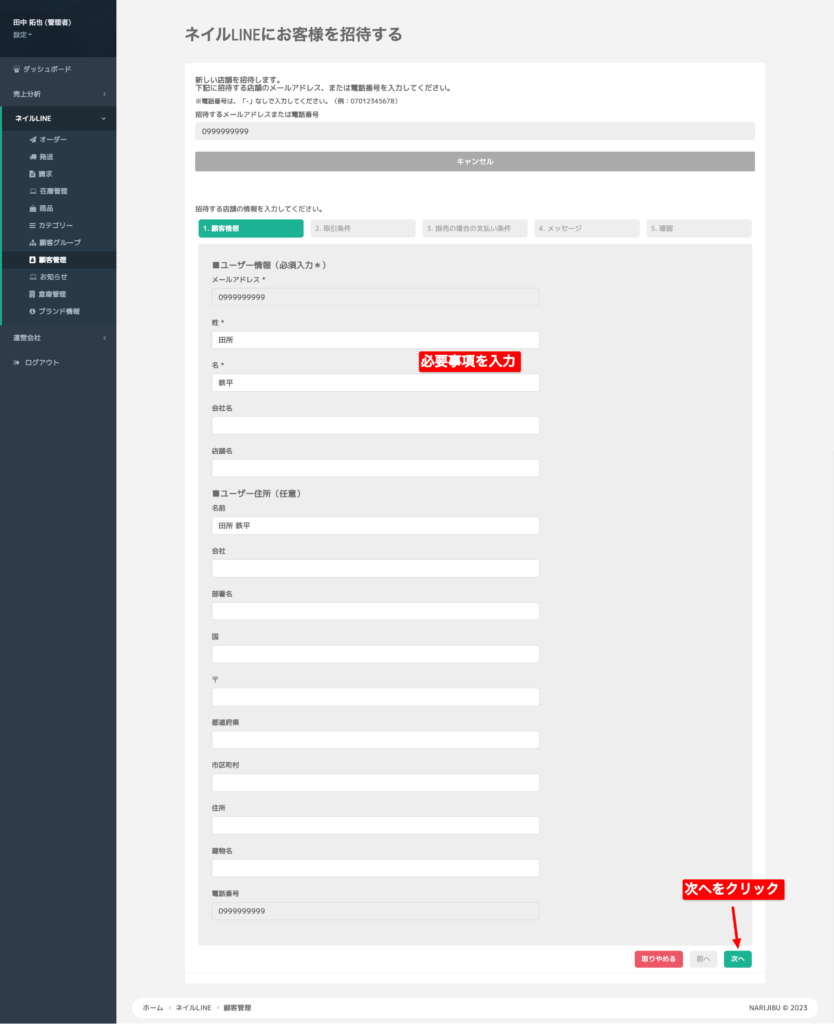Click the green 次へ button

737,959
